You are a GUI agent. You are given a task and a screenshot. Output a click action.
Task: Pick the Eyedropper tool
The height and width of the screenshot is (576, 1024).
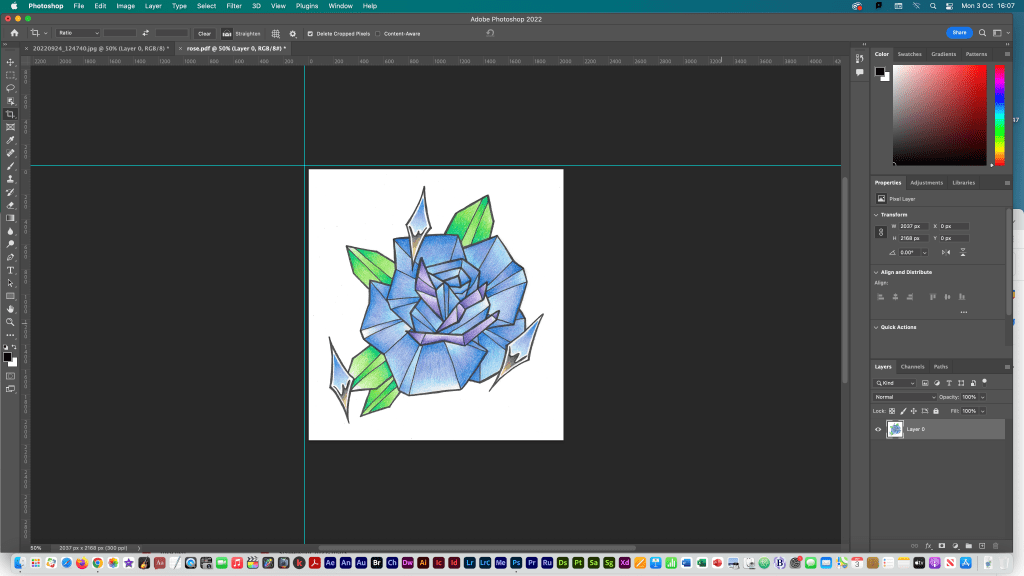pos(10,140)
